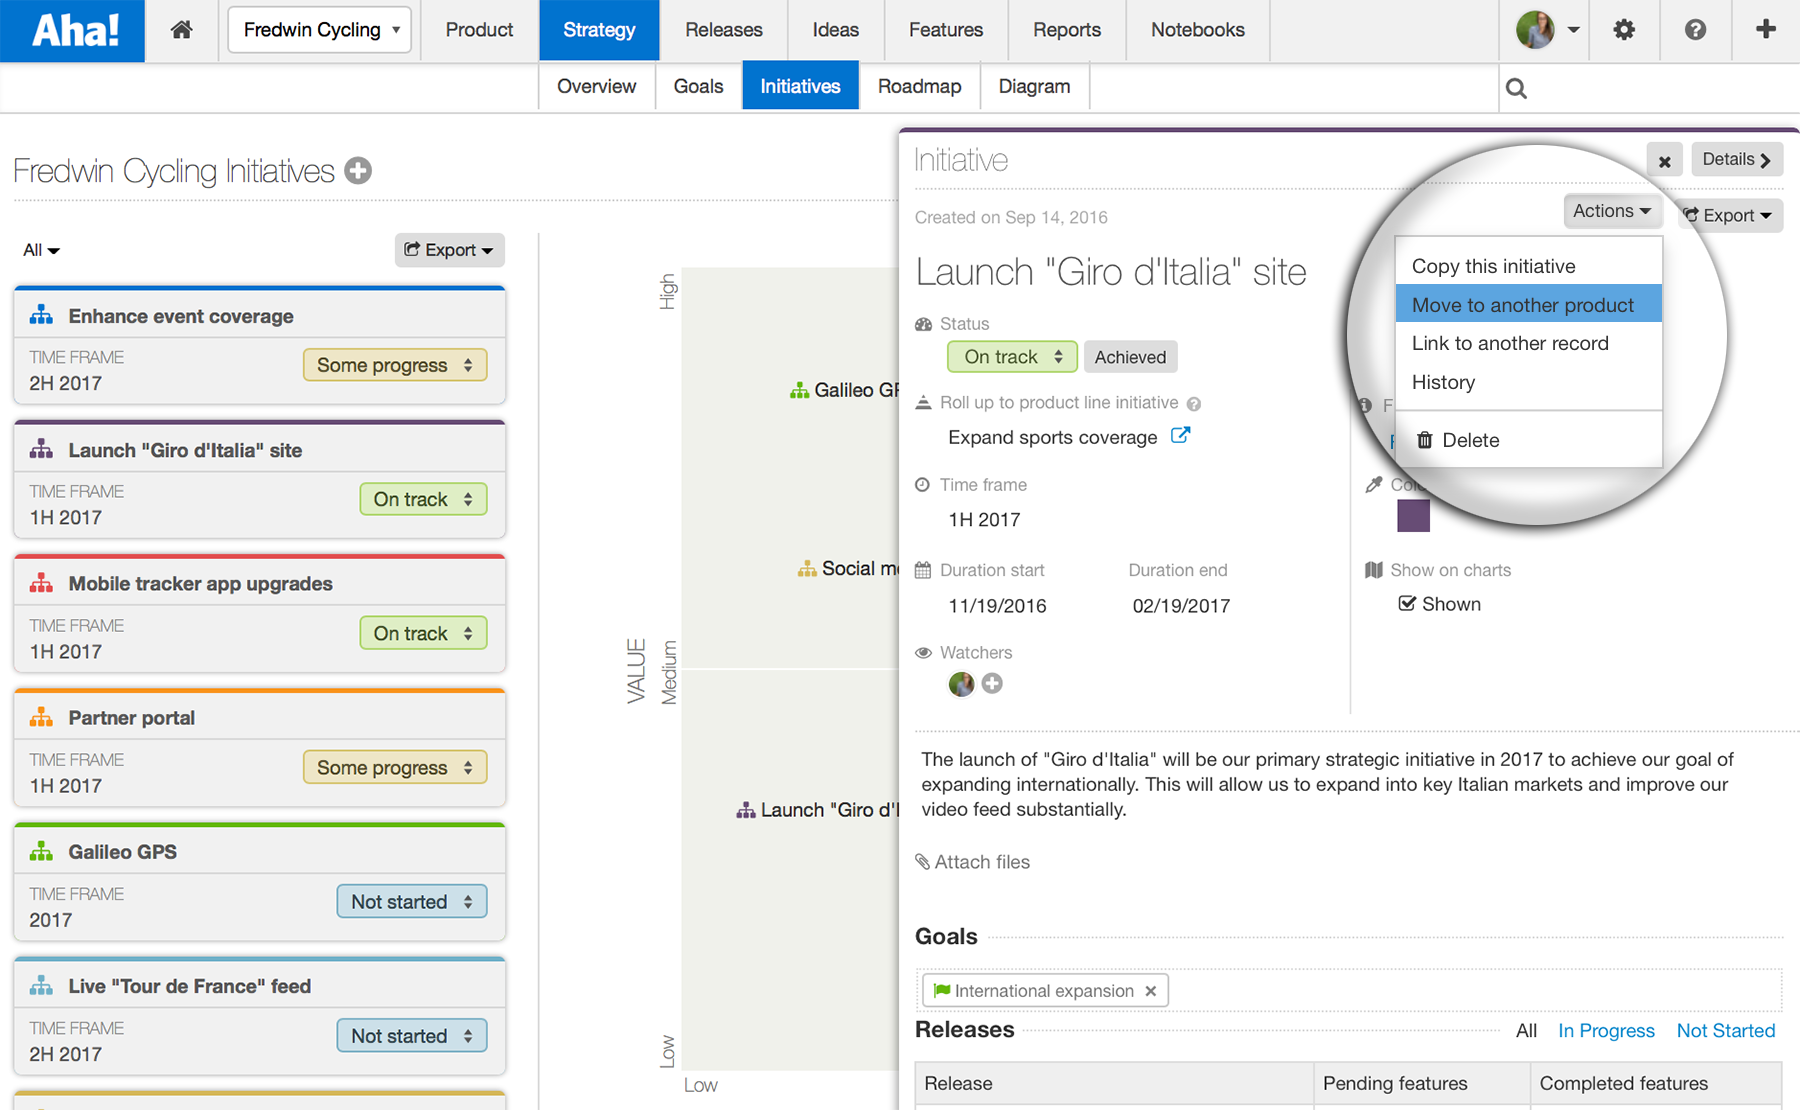1800x1110 pixels.
Task: Open the Export dropdown in initiatives list
Action: [x=449, y=250]
